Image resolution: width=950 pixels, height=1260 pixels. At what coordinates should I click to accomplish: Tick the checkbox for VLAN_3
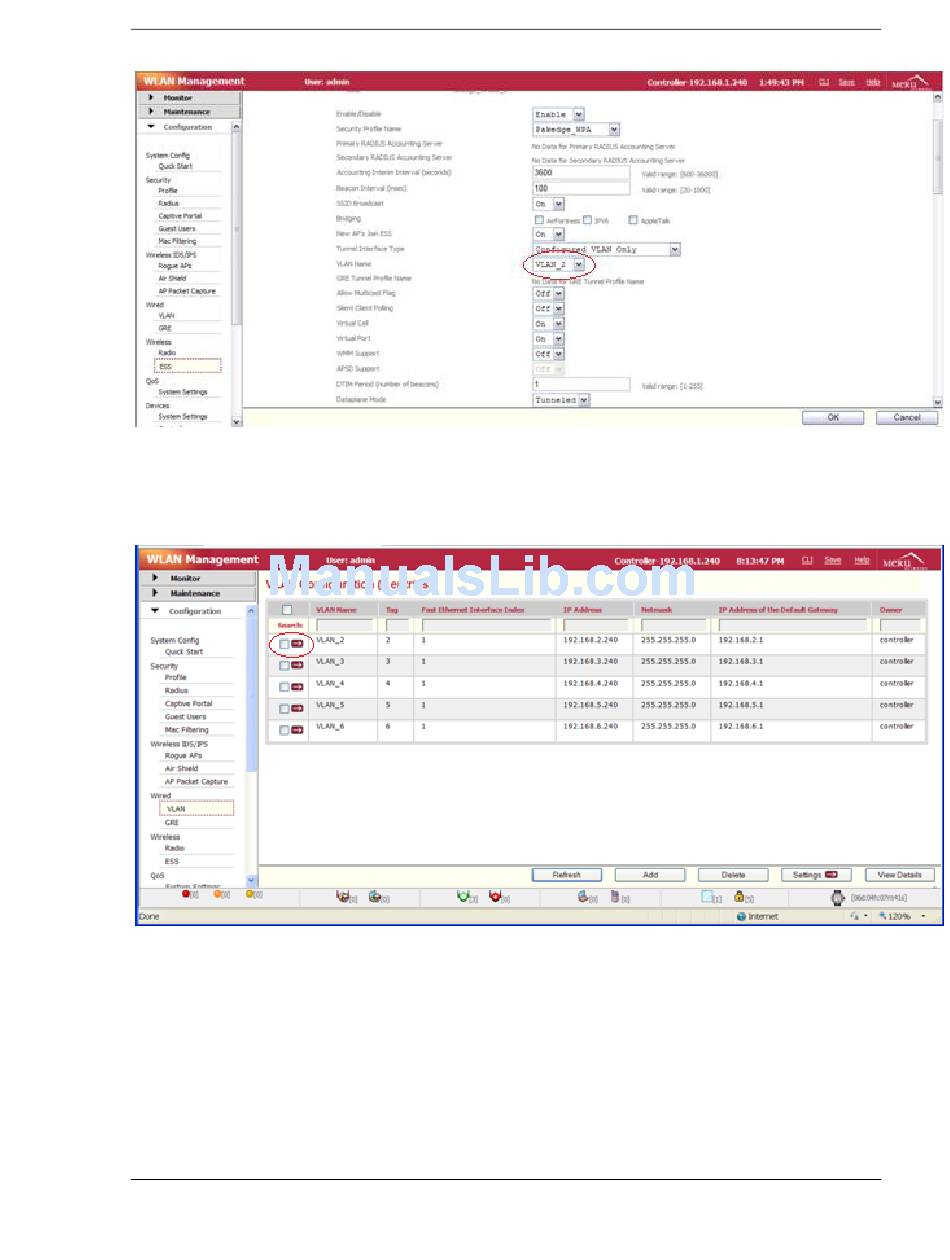point(284,666)
